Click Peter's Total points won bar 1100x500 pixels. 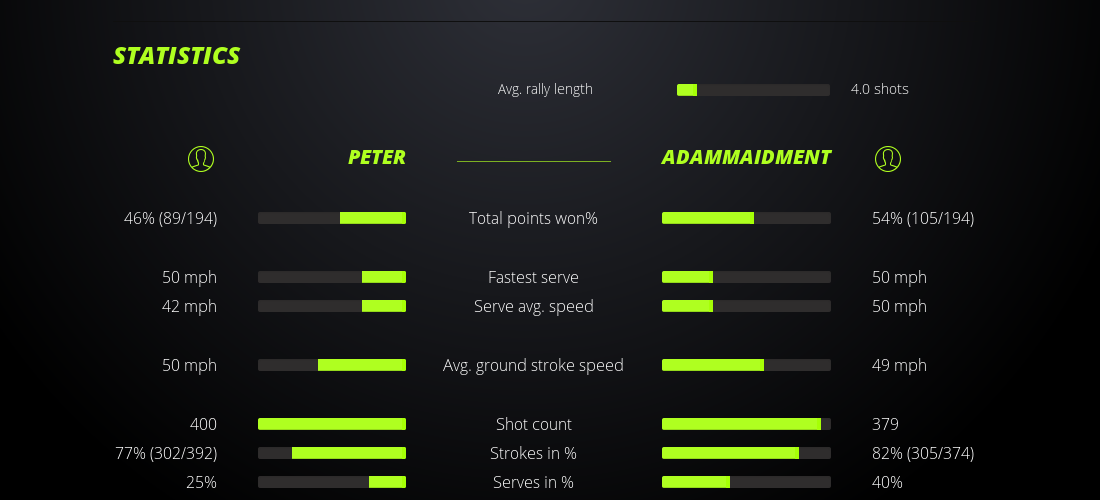pyautogui.click(x=332, y=218)
